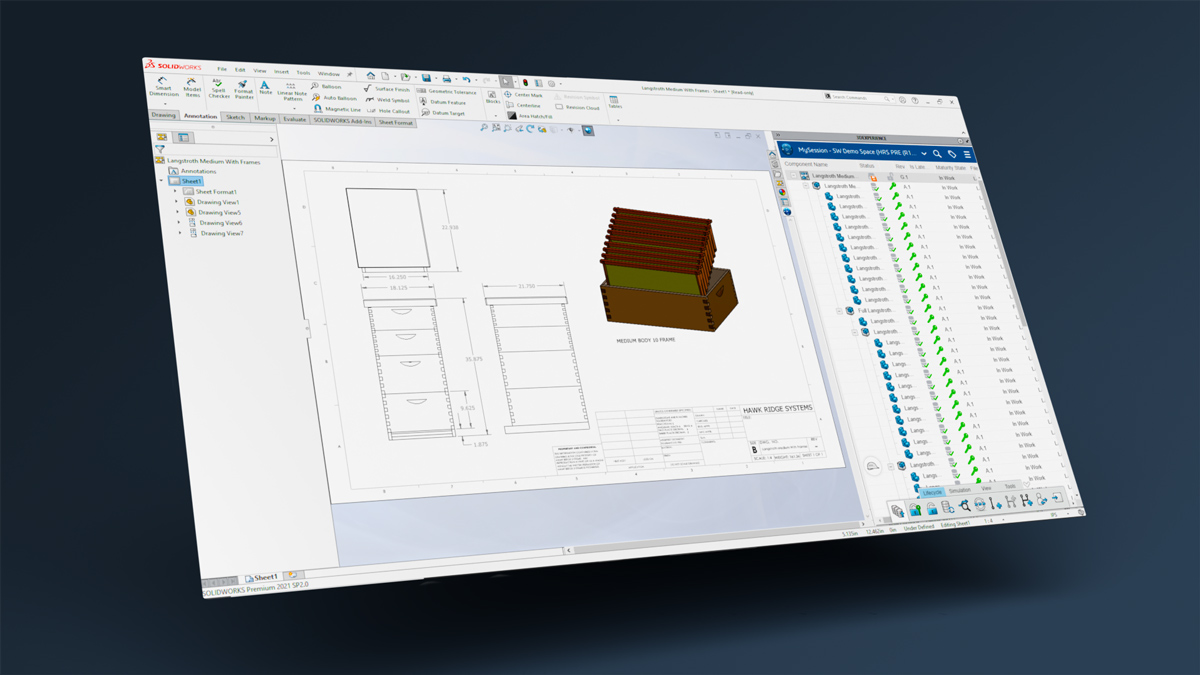The height and width of the screenshot is (675, 1200).
Task: Insert a Revision Cloud
Action: tap(577, 107)
